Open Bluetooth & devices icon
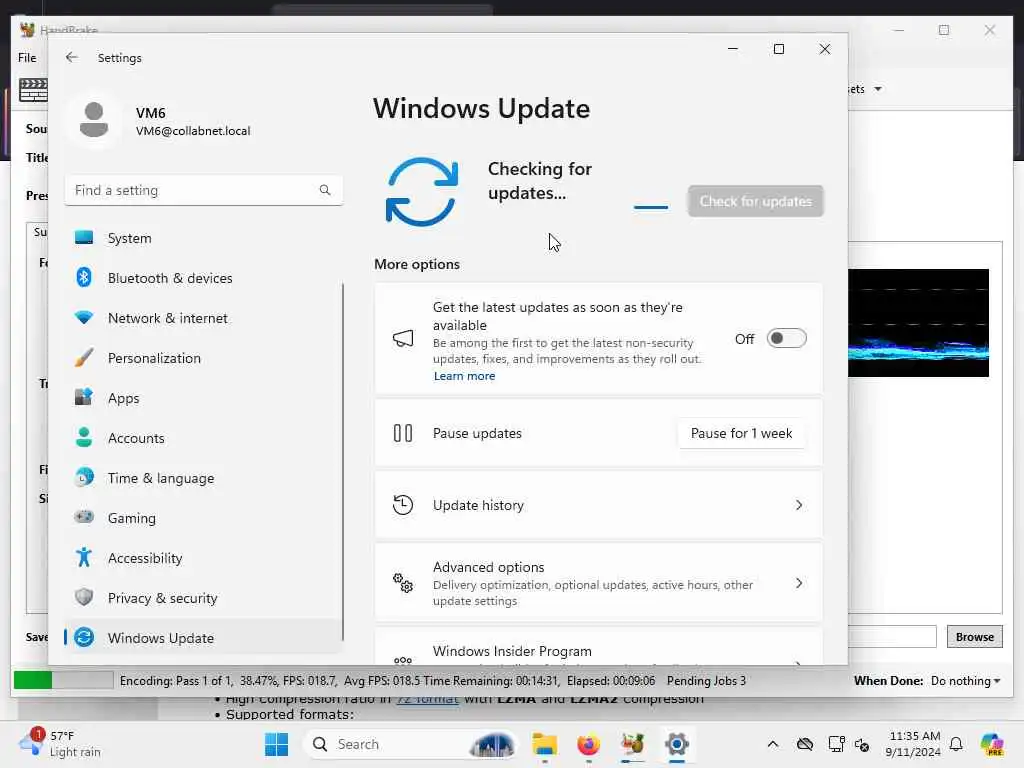Viewport: 1024px width, 768px height. click(x=84, y=278)
